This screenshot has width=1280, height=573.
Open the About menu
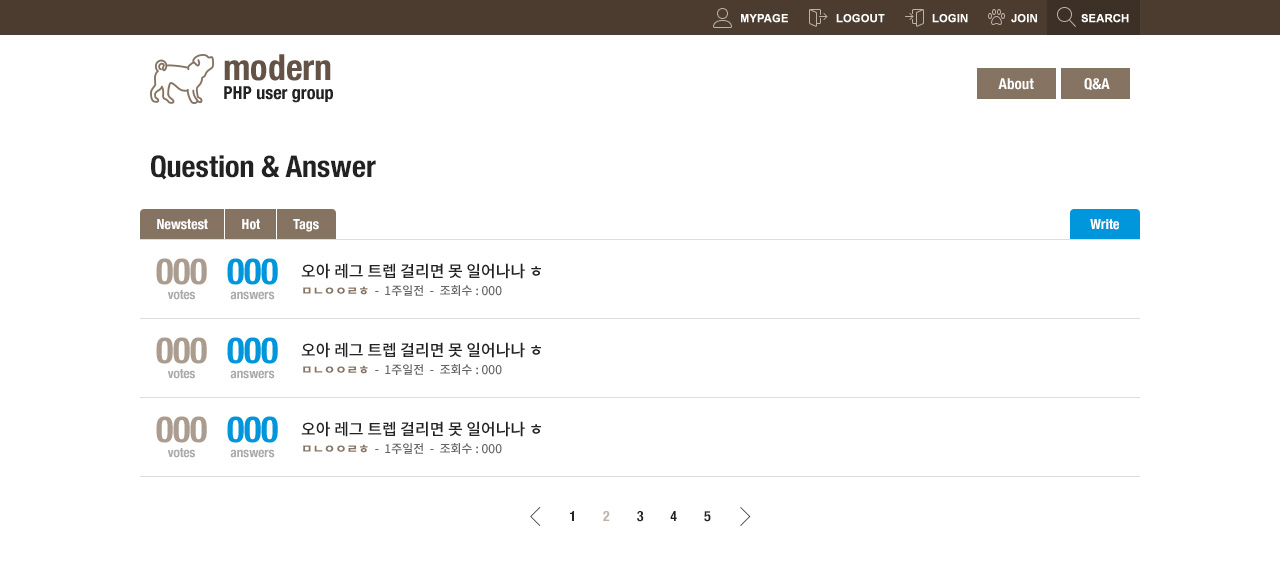pos(1016,84)
